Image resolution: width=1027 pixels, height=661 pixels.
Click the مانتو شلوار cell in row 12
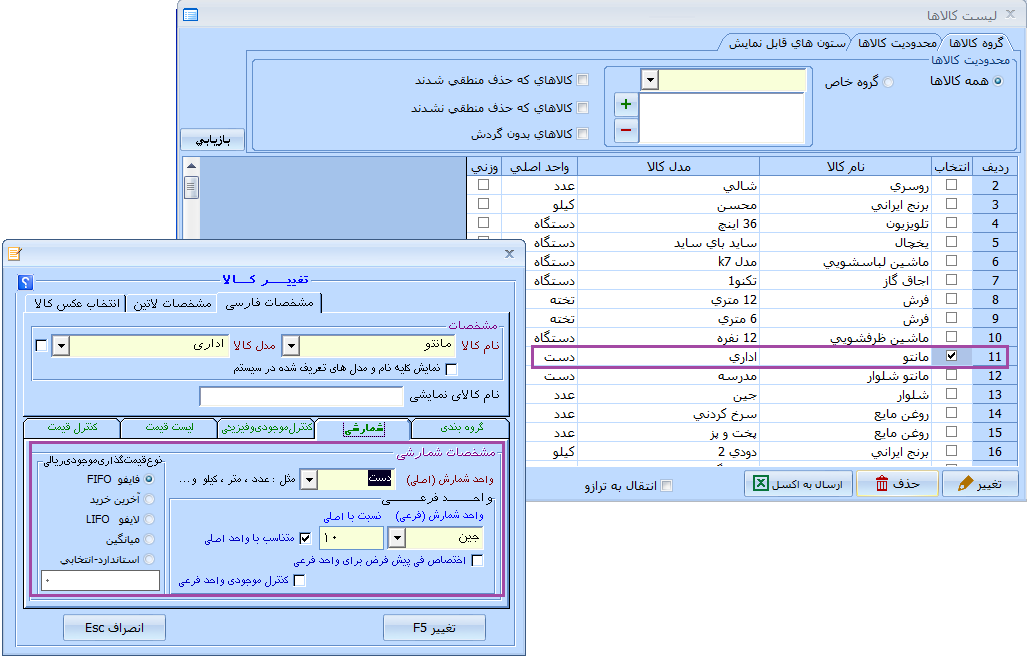(846, 376)
